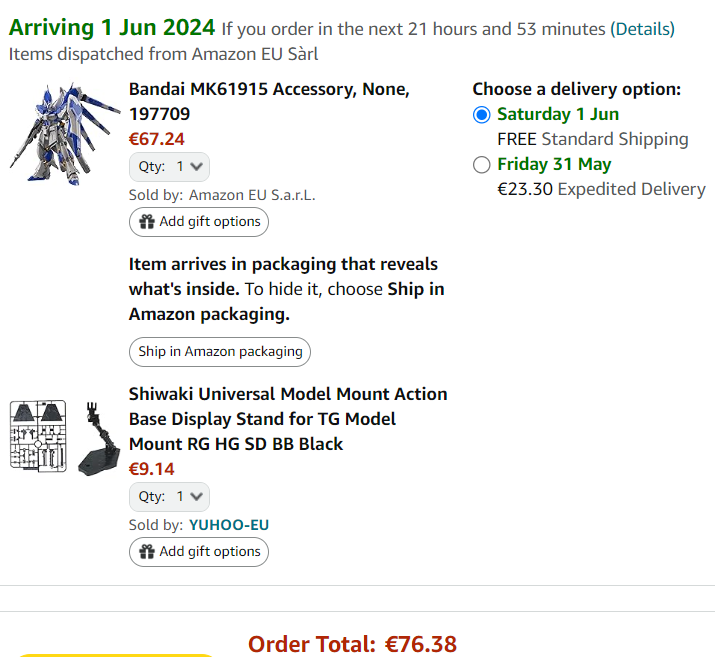Viewport: 715px width, 657px height.
Task: Click chevron arrow on Shiwaki quantity selector
Action: coord(197,497)
